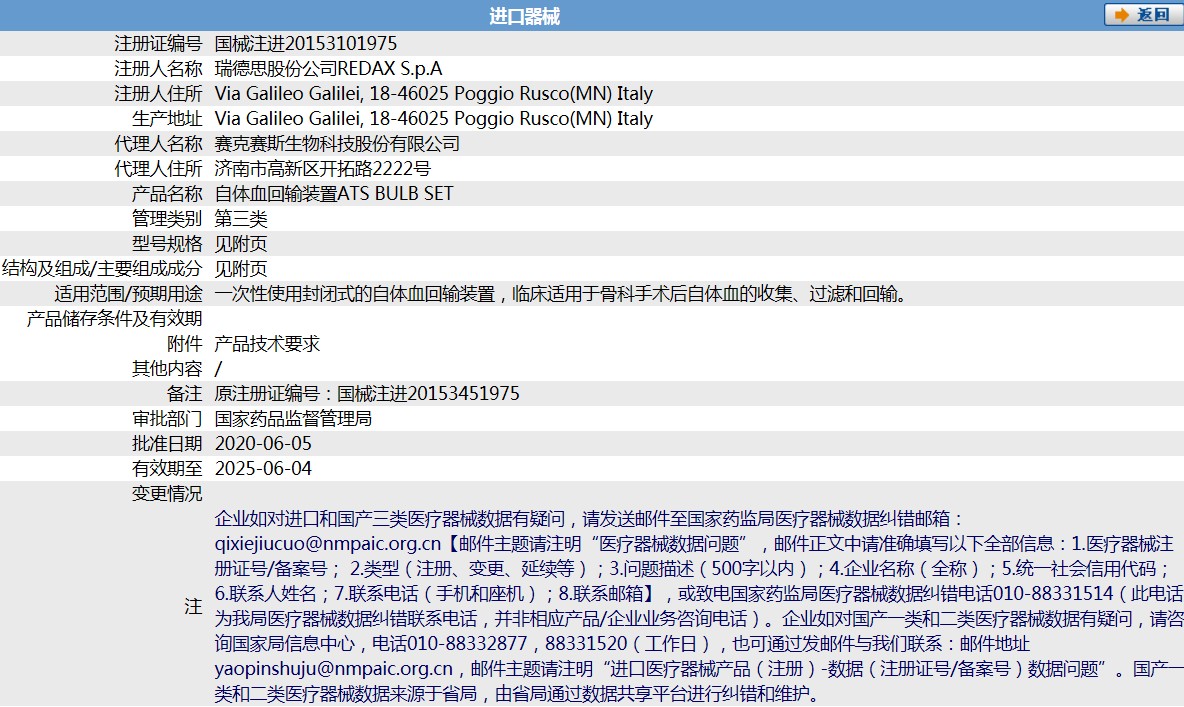Select registration number 国械注进20153101975
Viewport: 1184px width, 707px height.
tap(306, 44)
